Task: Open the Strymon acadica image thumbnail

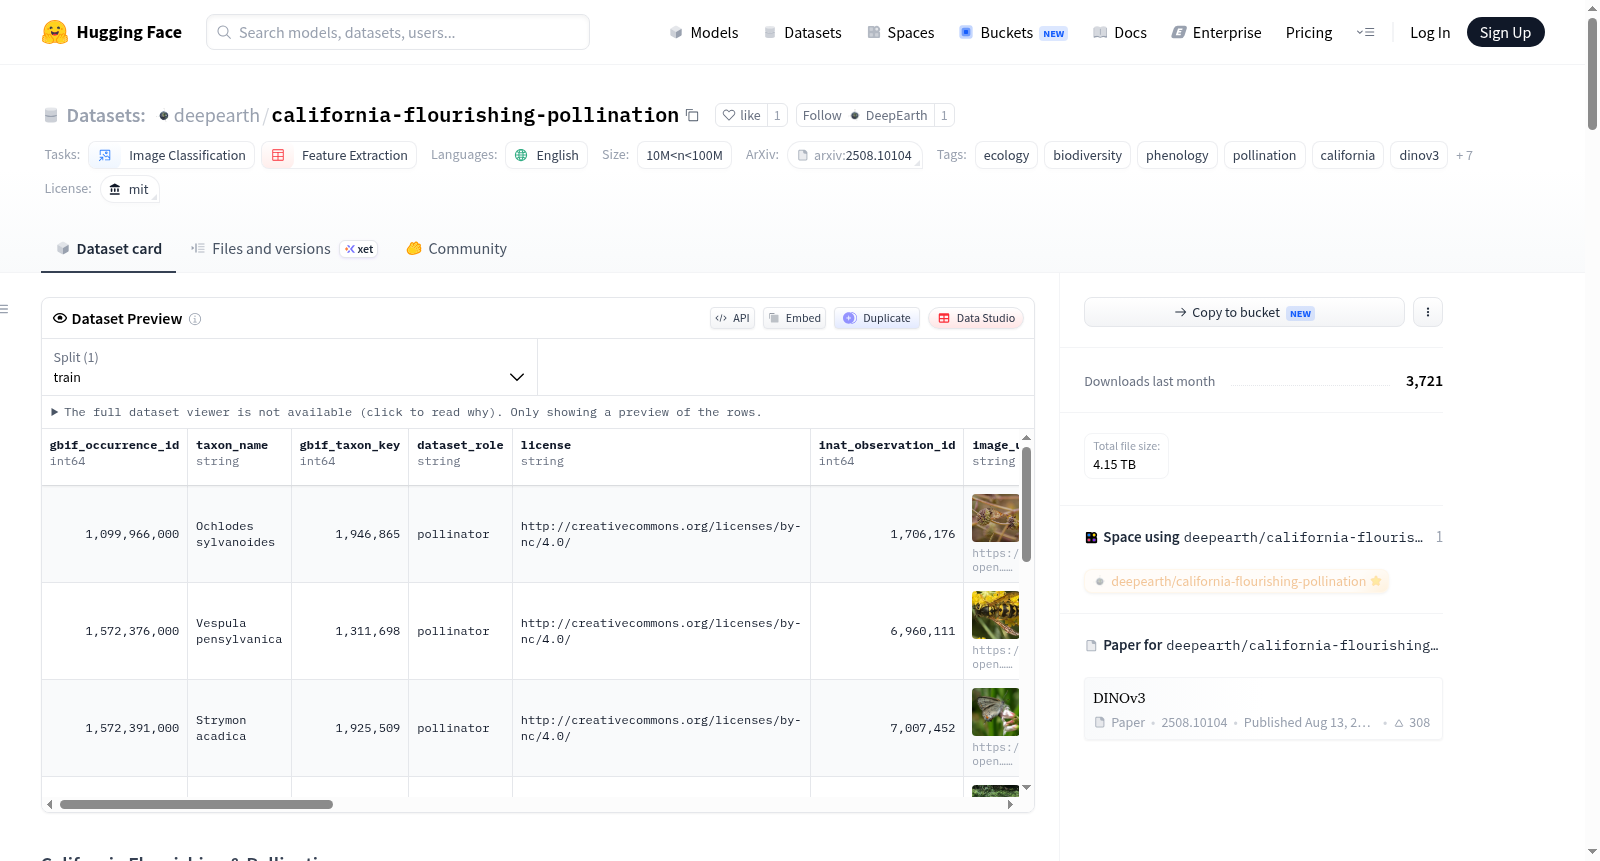Action: [995, 712]
